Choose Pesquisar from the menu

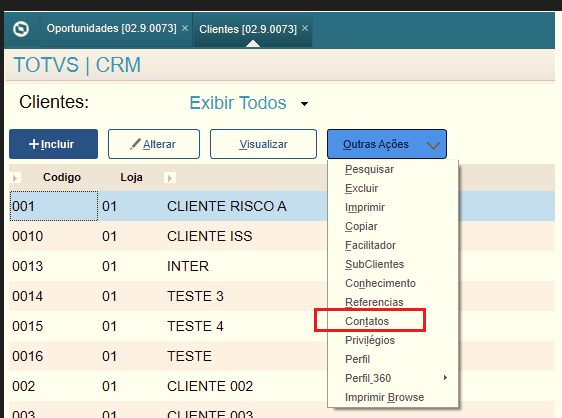[369, 169]
